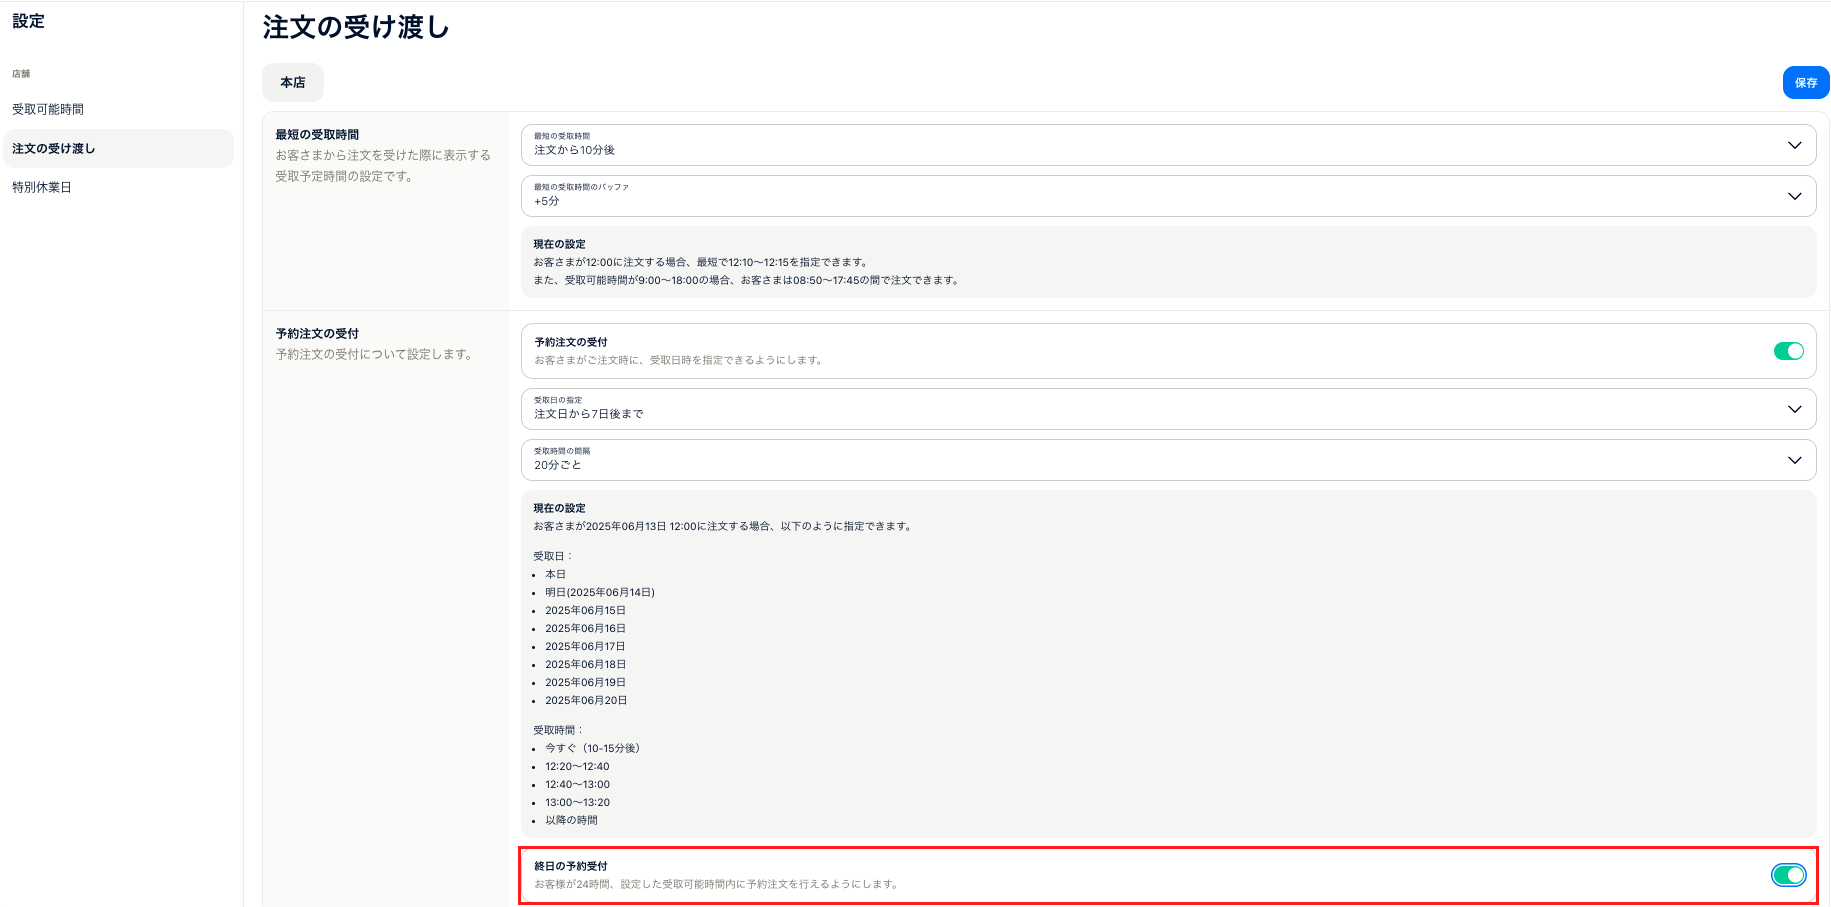
Task: Click the 設定 title in the sidebar
Action: coord(28,21)
